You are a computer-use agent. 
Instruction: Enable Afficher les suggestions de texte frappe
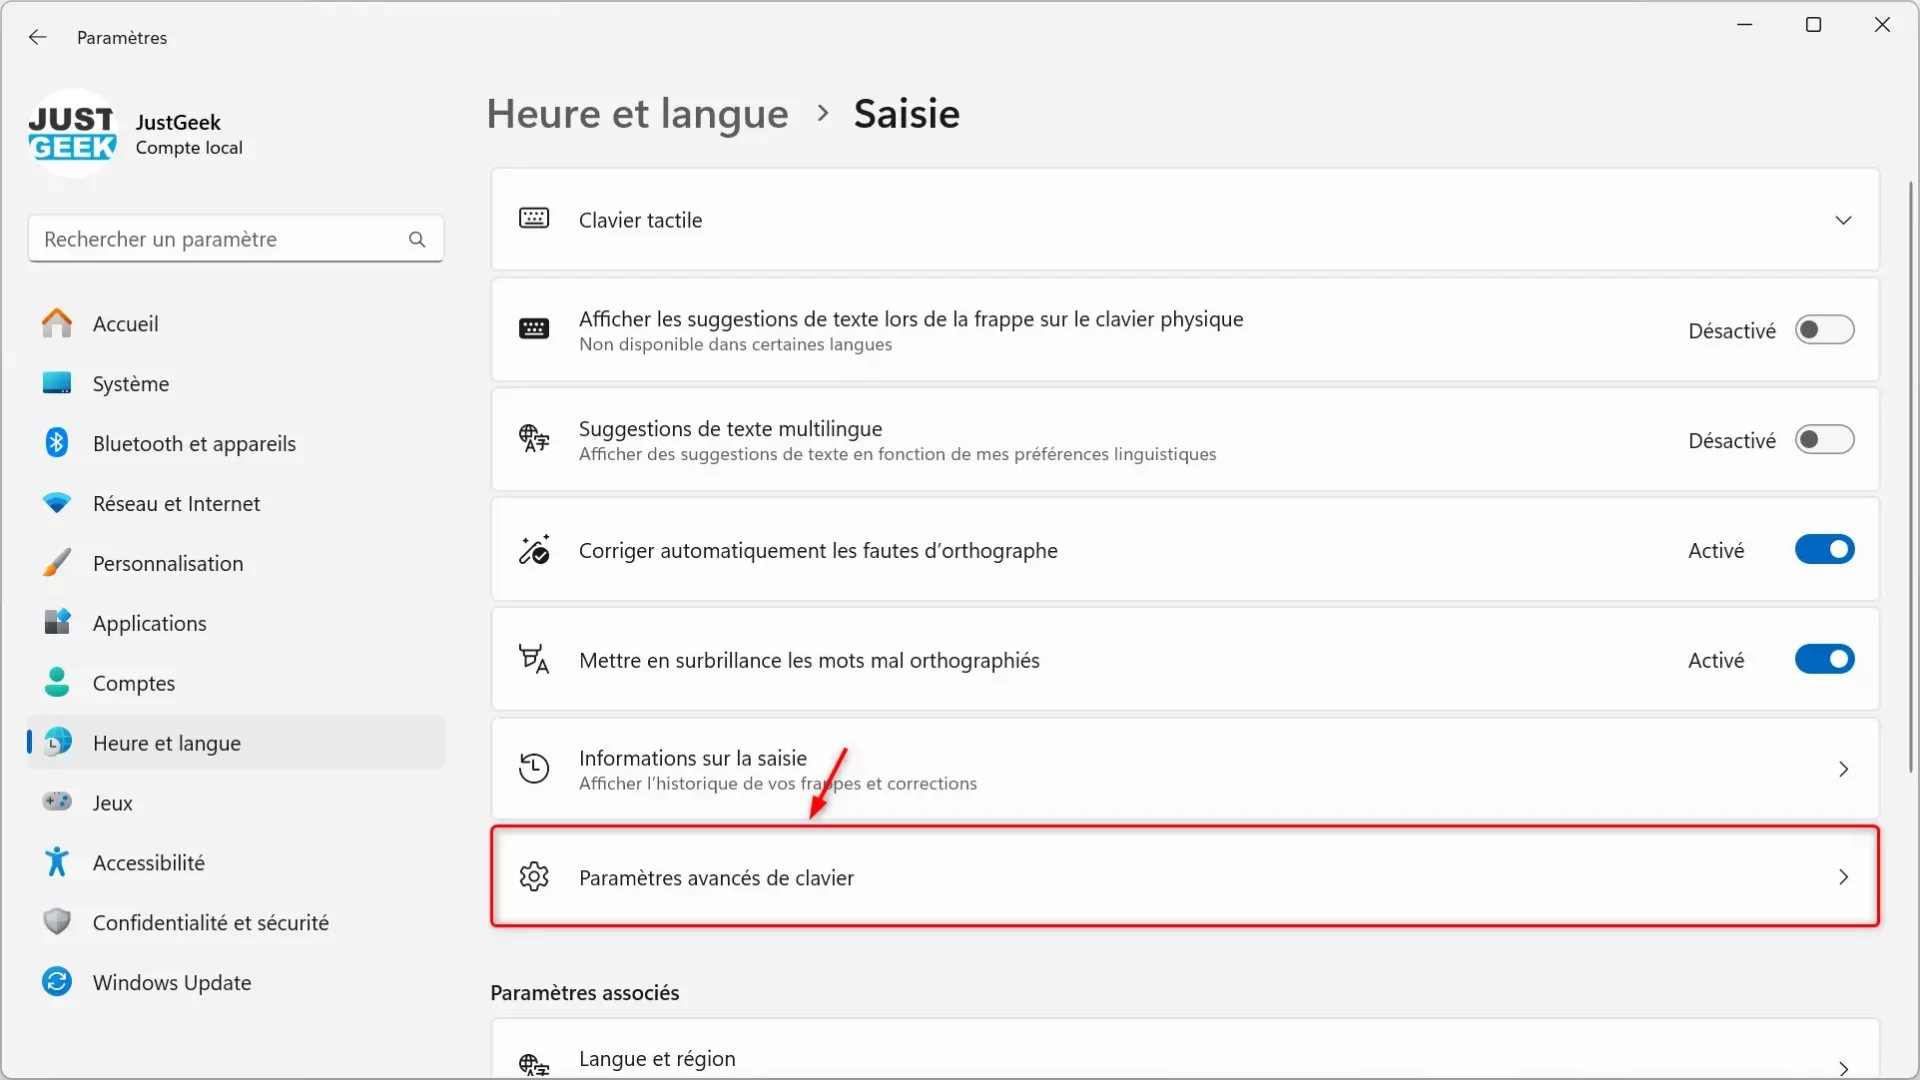[1824, 330]
